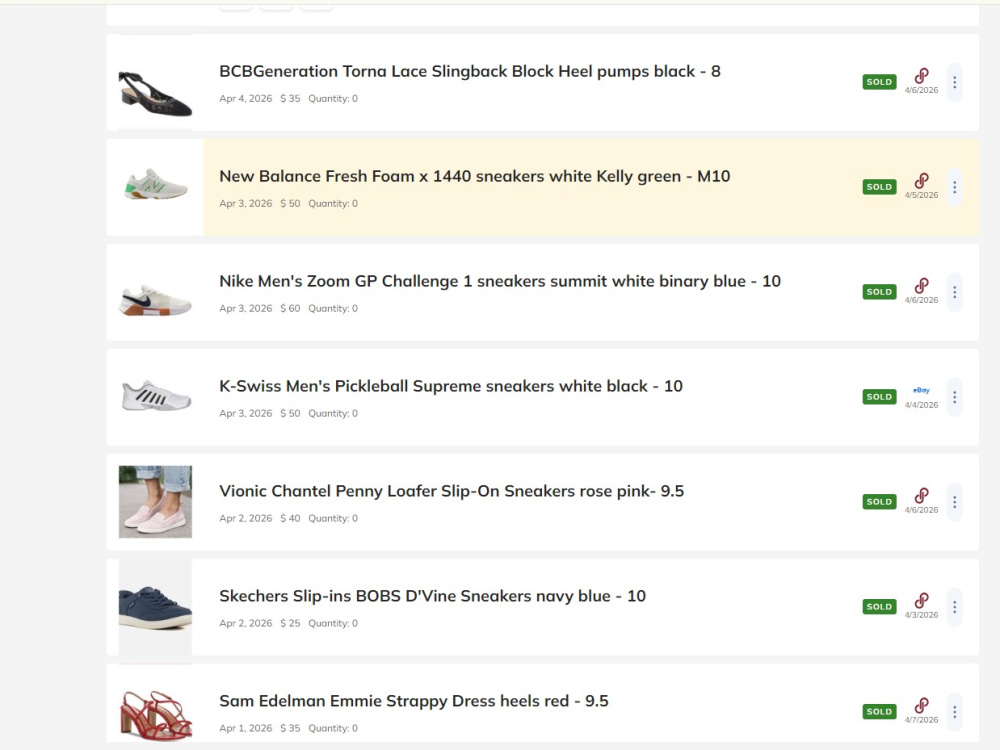1000x750 pixels.
Task: Click Poshmark icon on Skechers BOBS row
Action: (921, 601)
